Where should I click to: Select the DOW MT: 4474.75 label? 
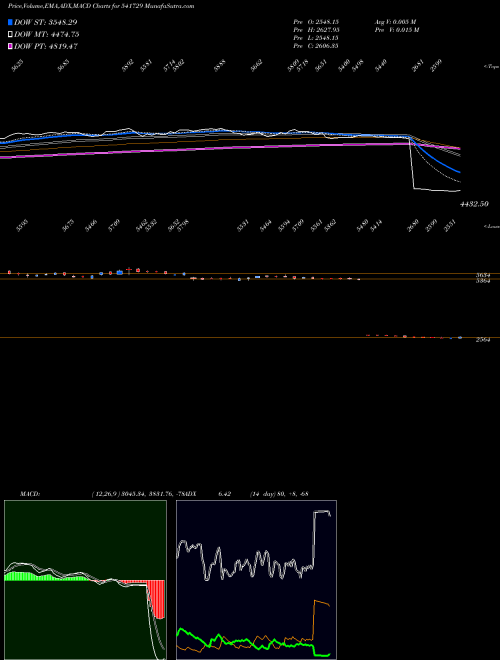47,35
